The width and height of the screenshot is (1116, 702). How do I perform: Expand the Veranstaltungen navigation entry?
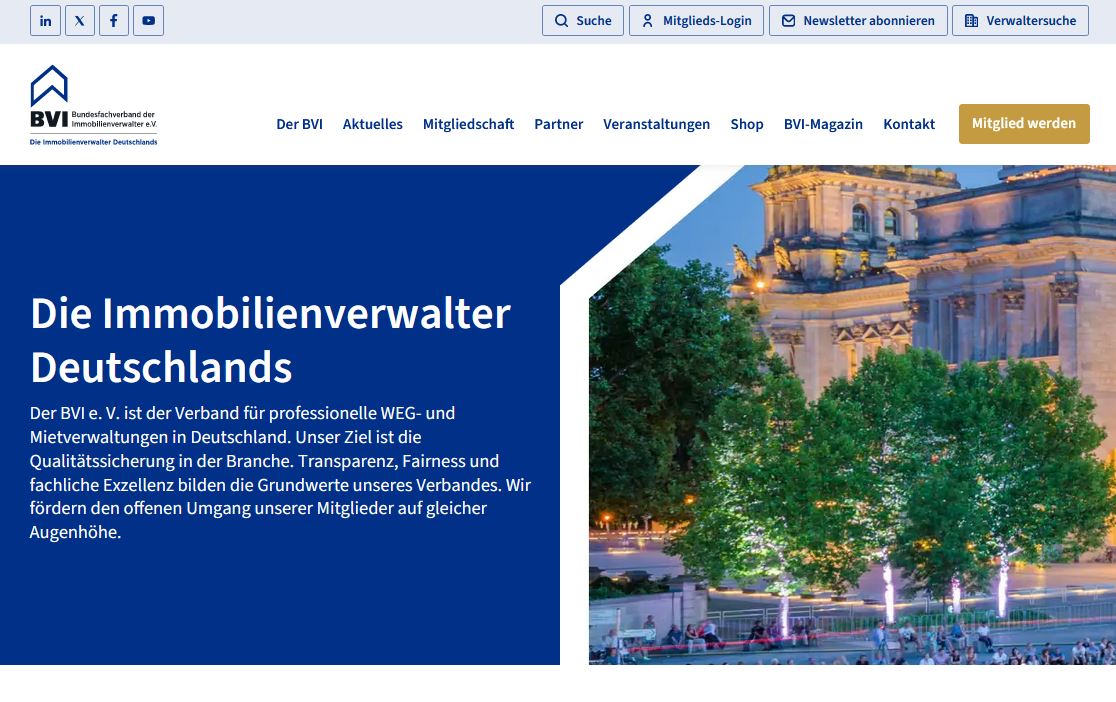pyautogui.click(x=656, y=124)
